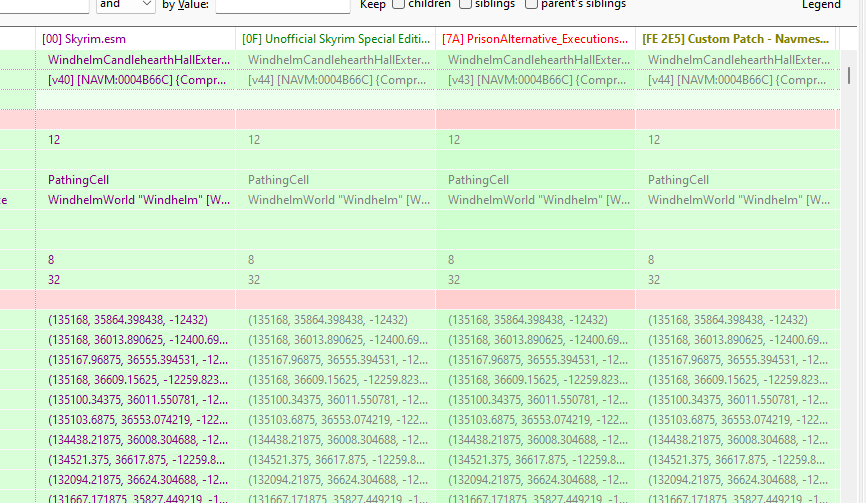This screenshot has height=503, width=866.
Task: Focus the by Value input field
Action: 283,5
